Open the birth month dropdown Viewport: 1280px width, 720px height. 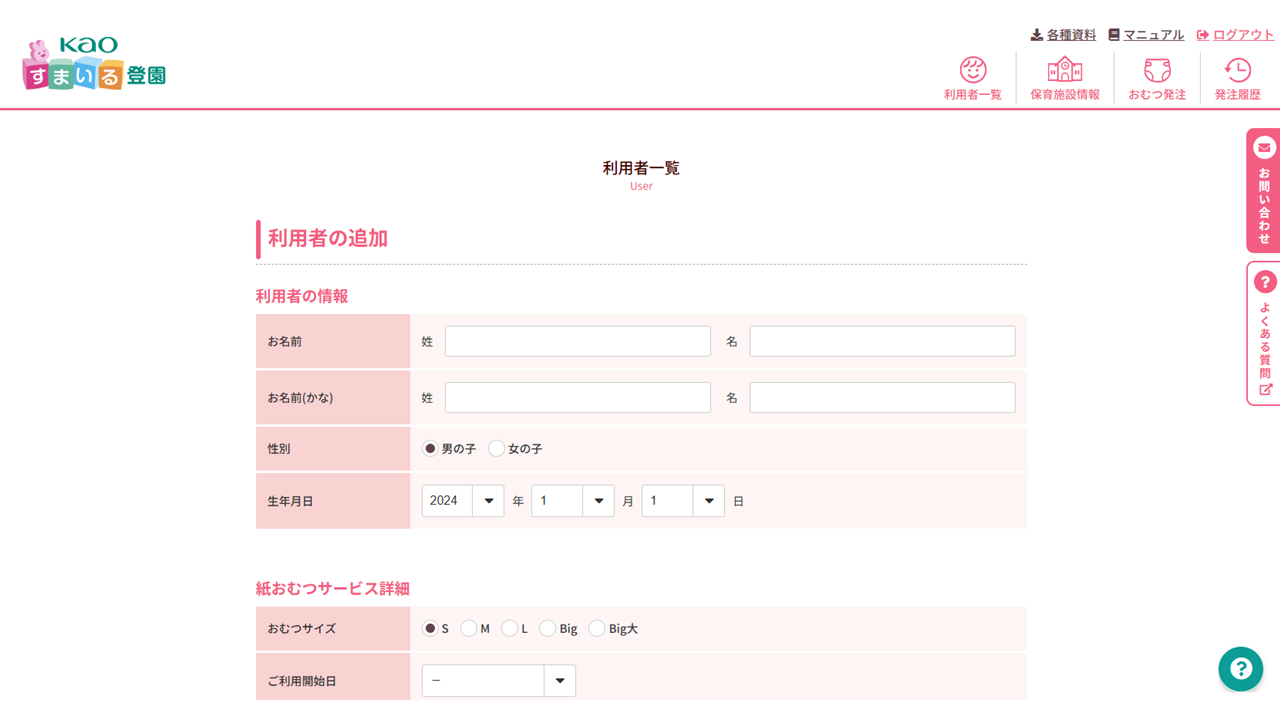(573, 501)
